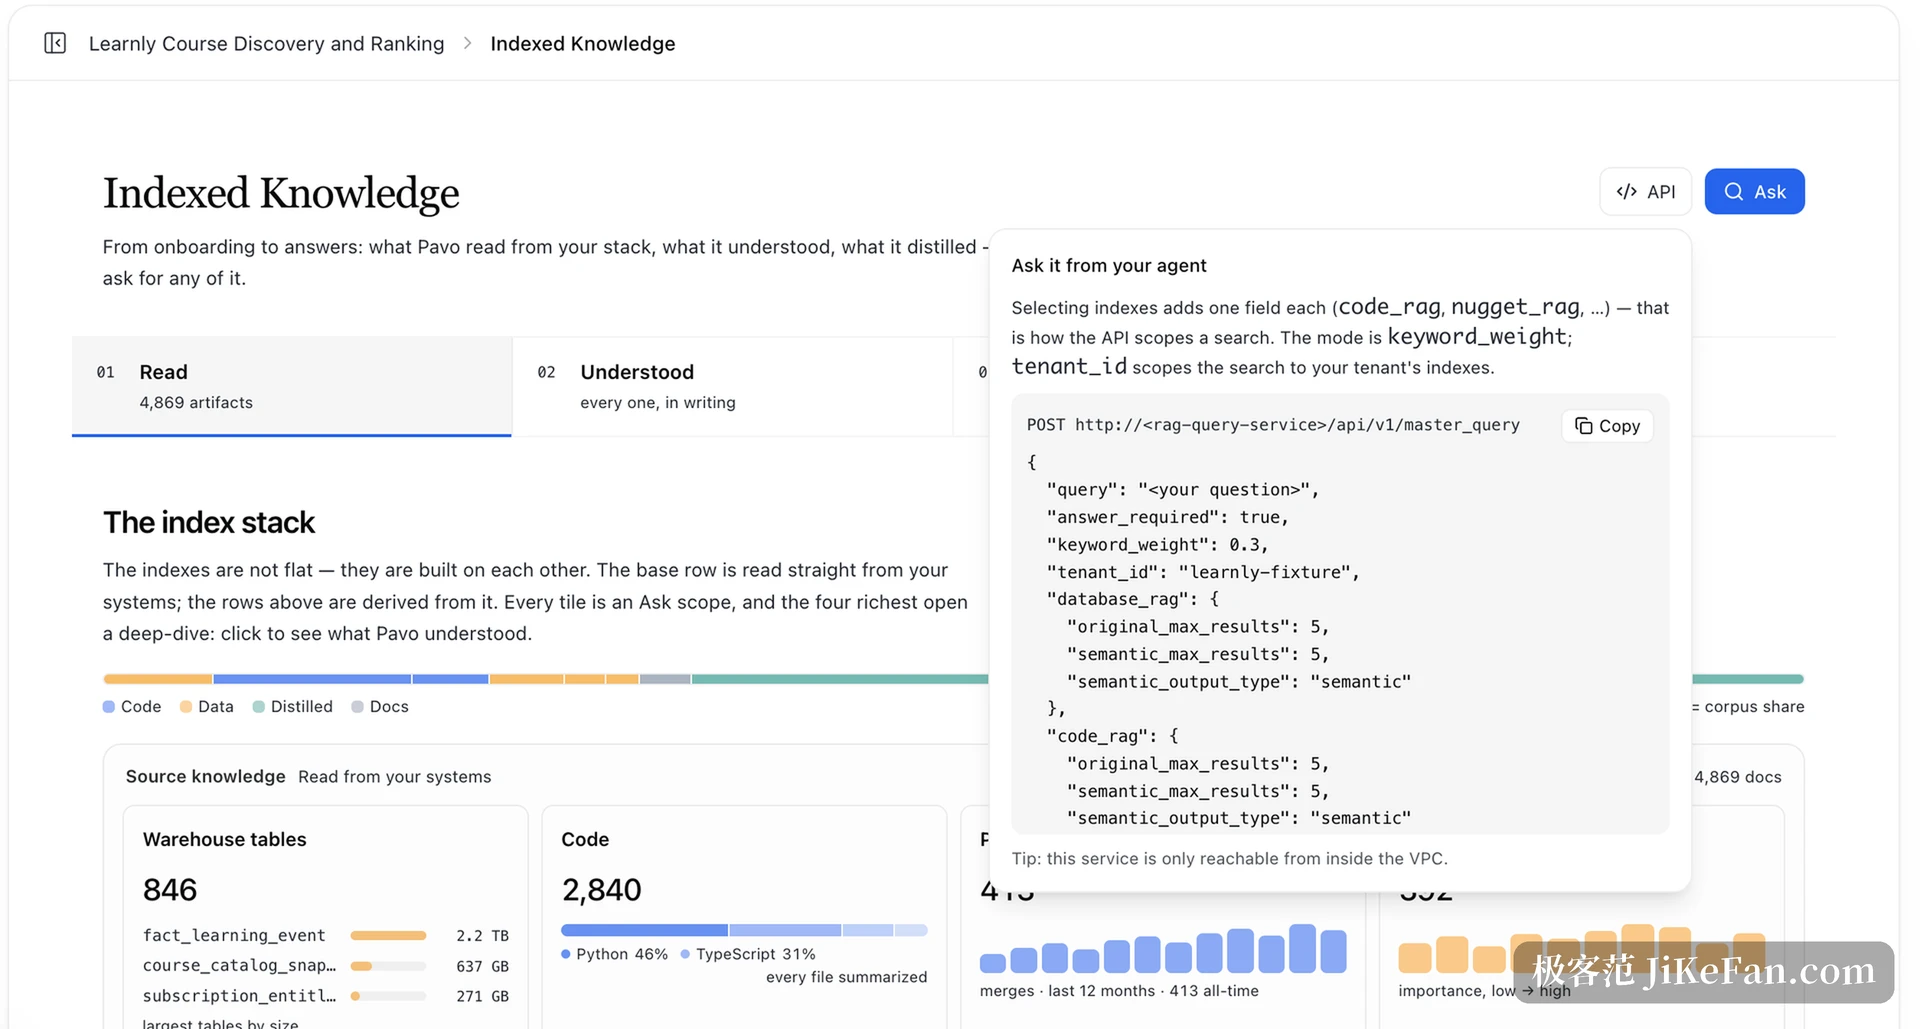Screen dimensions: 1920x1029
Task: Switch to the 01 Read tab
Action: 291,386
